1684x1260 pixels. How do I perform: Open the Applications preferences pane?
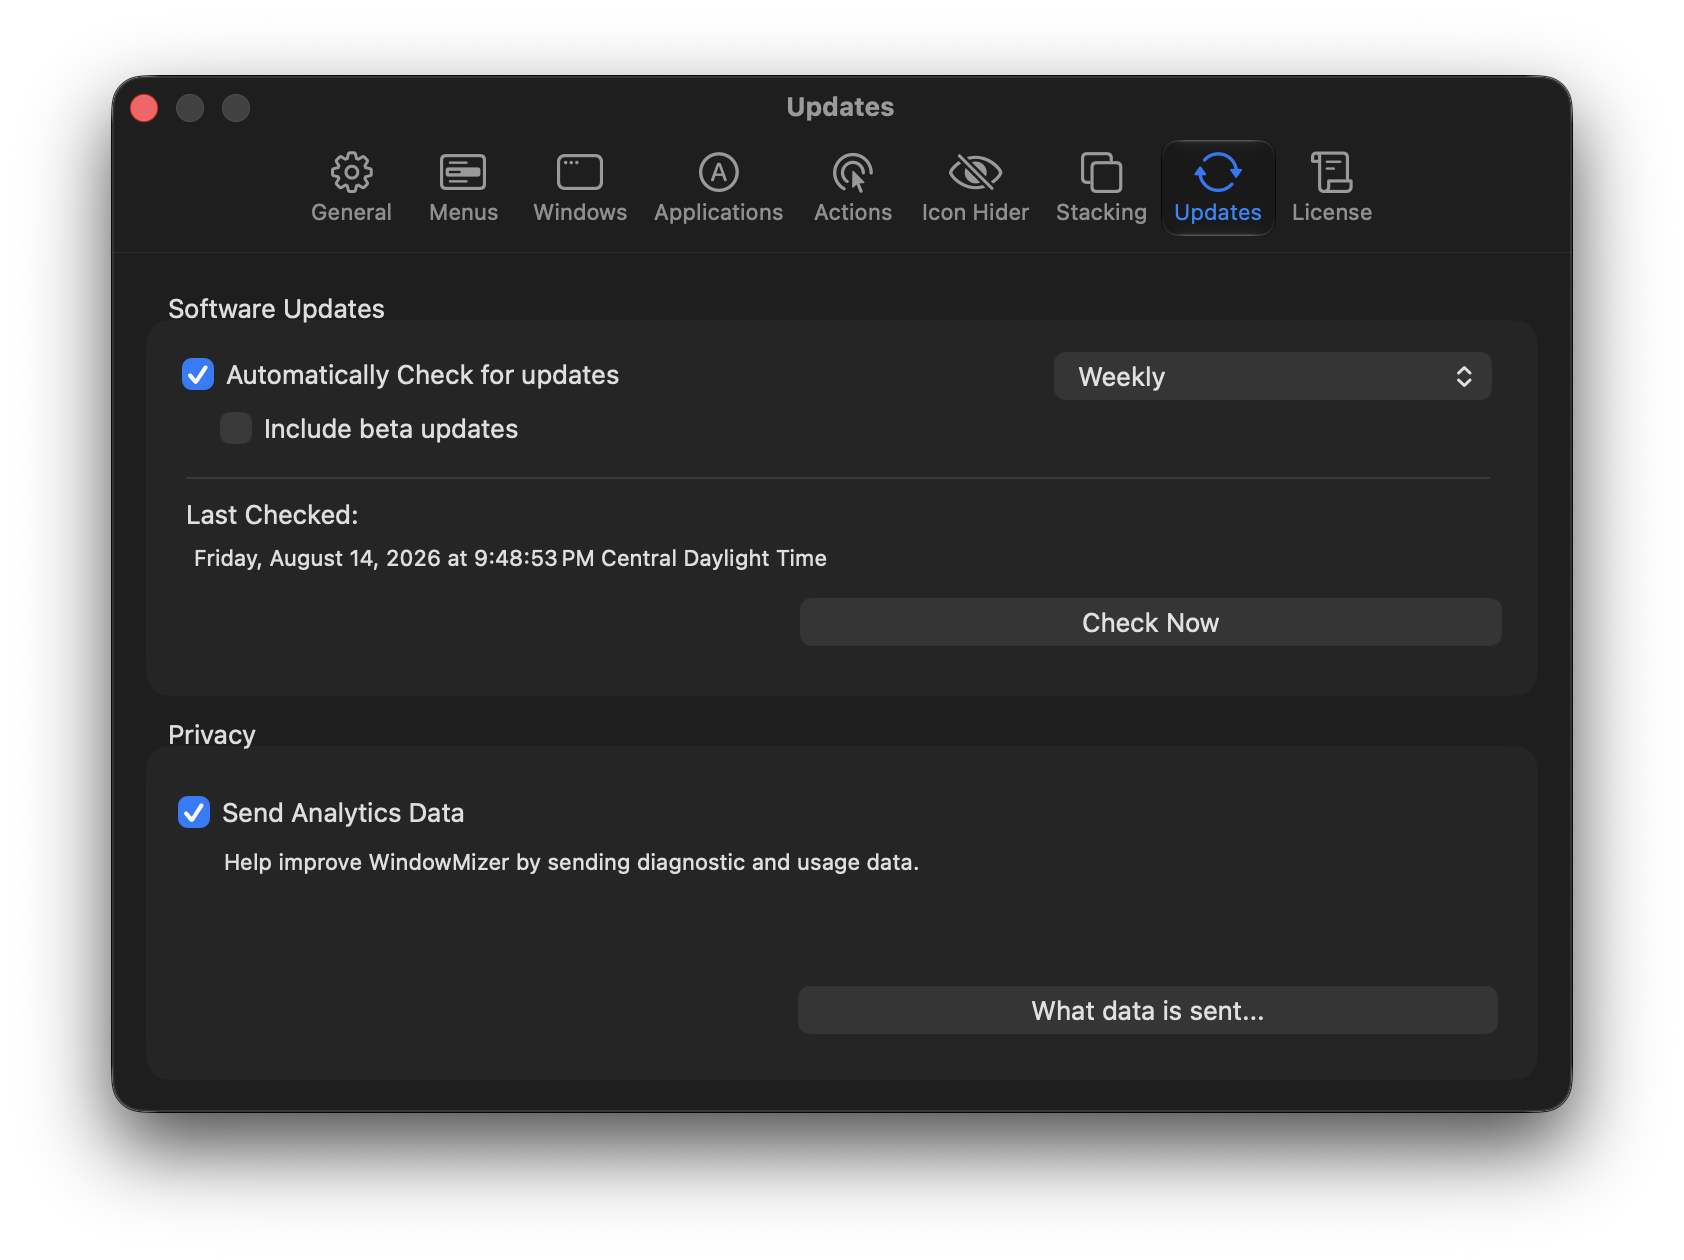[x=718, y=187]
